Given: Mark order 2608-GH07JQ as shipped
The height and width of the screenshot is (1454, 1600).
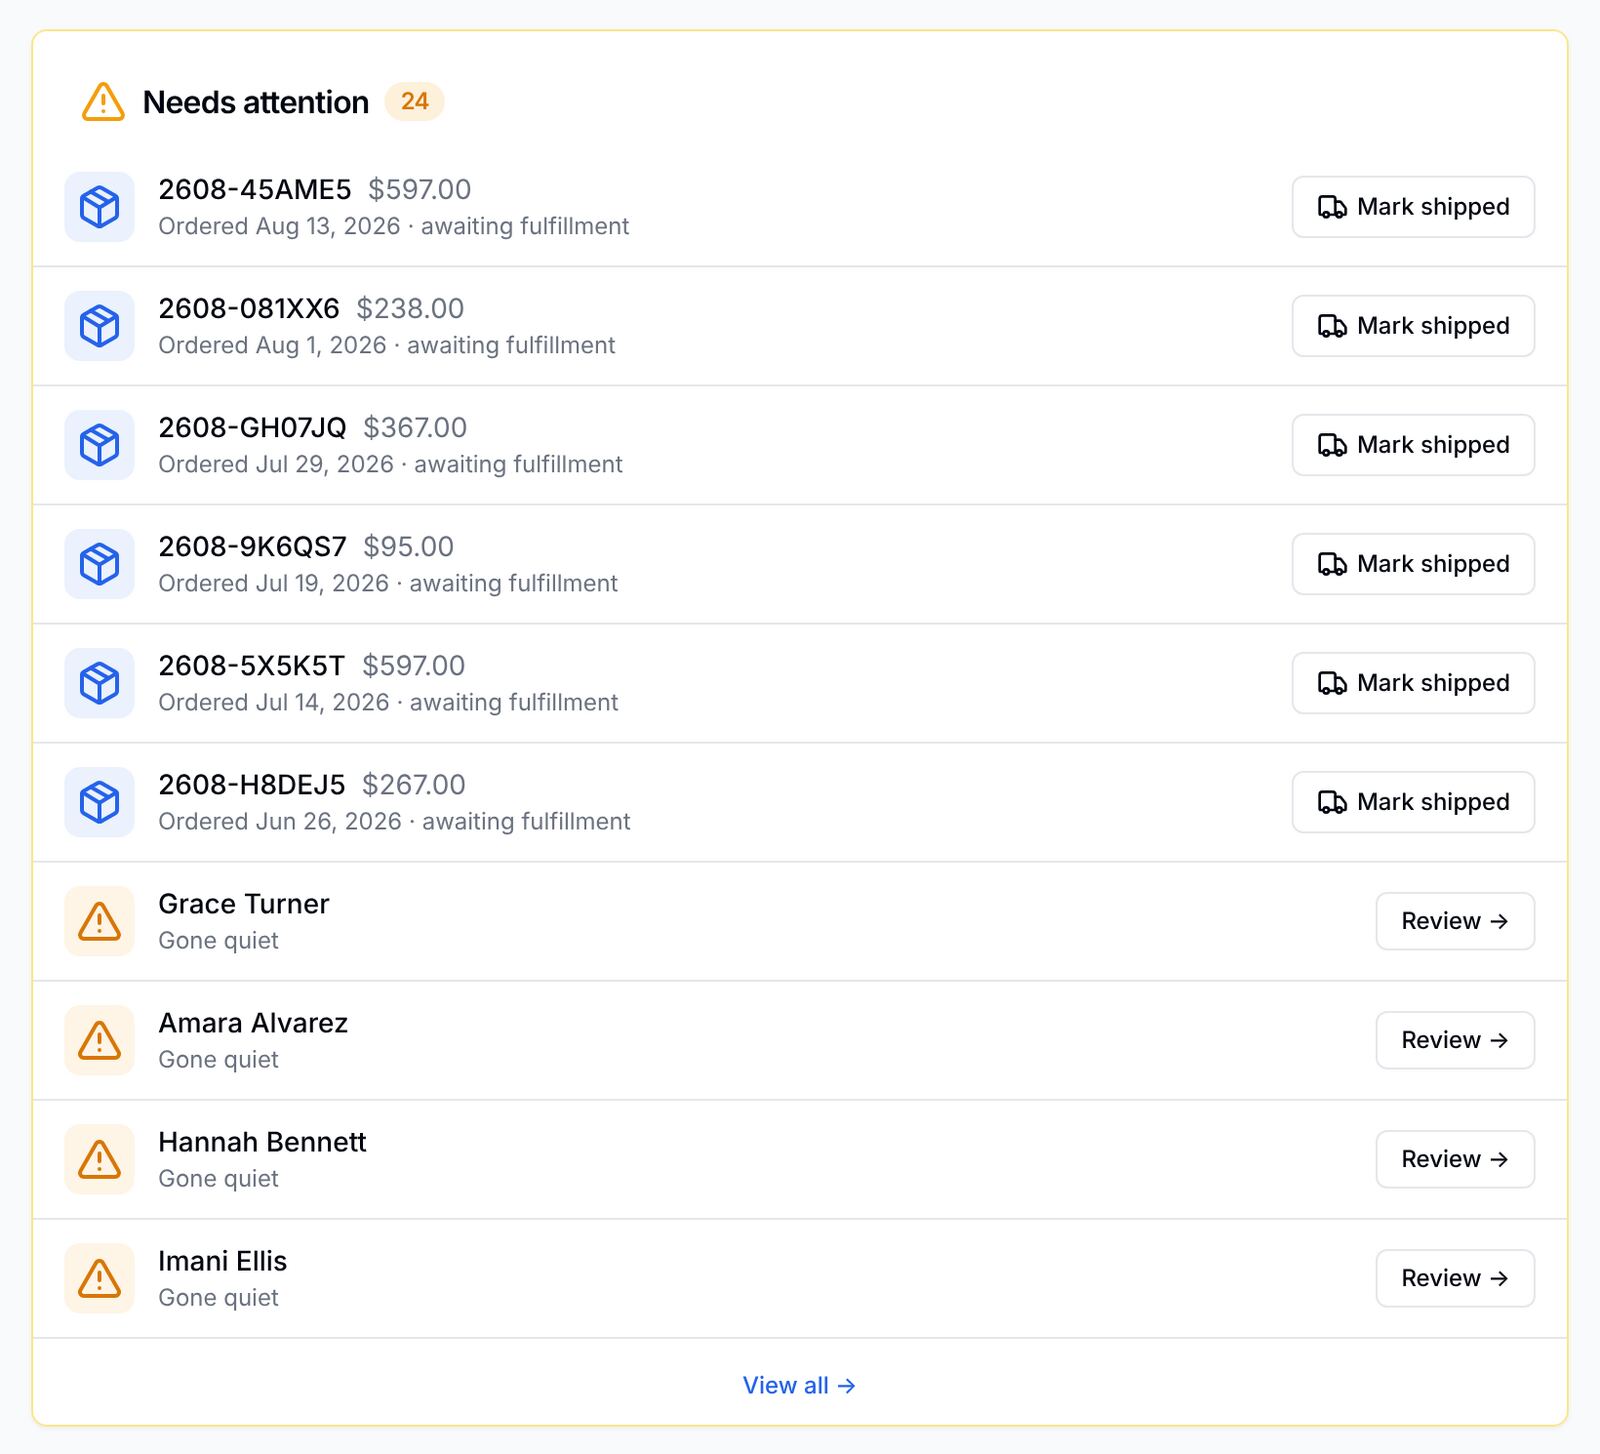Looking at the screenshot, I should point(1413,445).
